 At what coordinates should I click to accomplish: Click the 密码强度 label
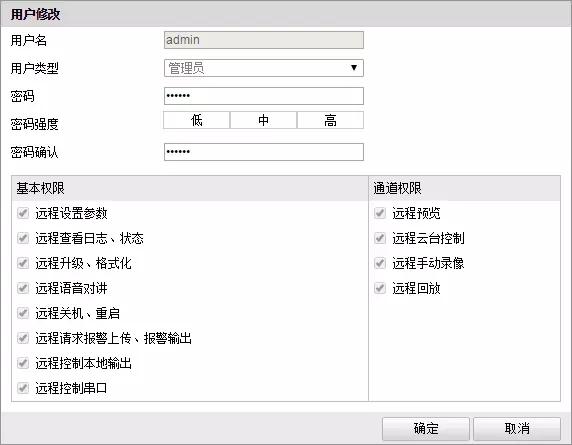pos(34,124)
